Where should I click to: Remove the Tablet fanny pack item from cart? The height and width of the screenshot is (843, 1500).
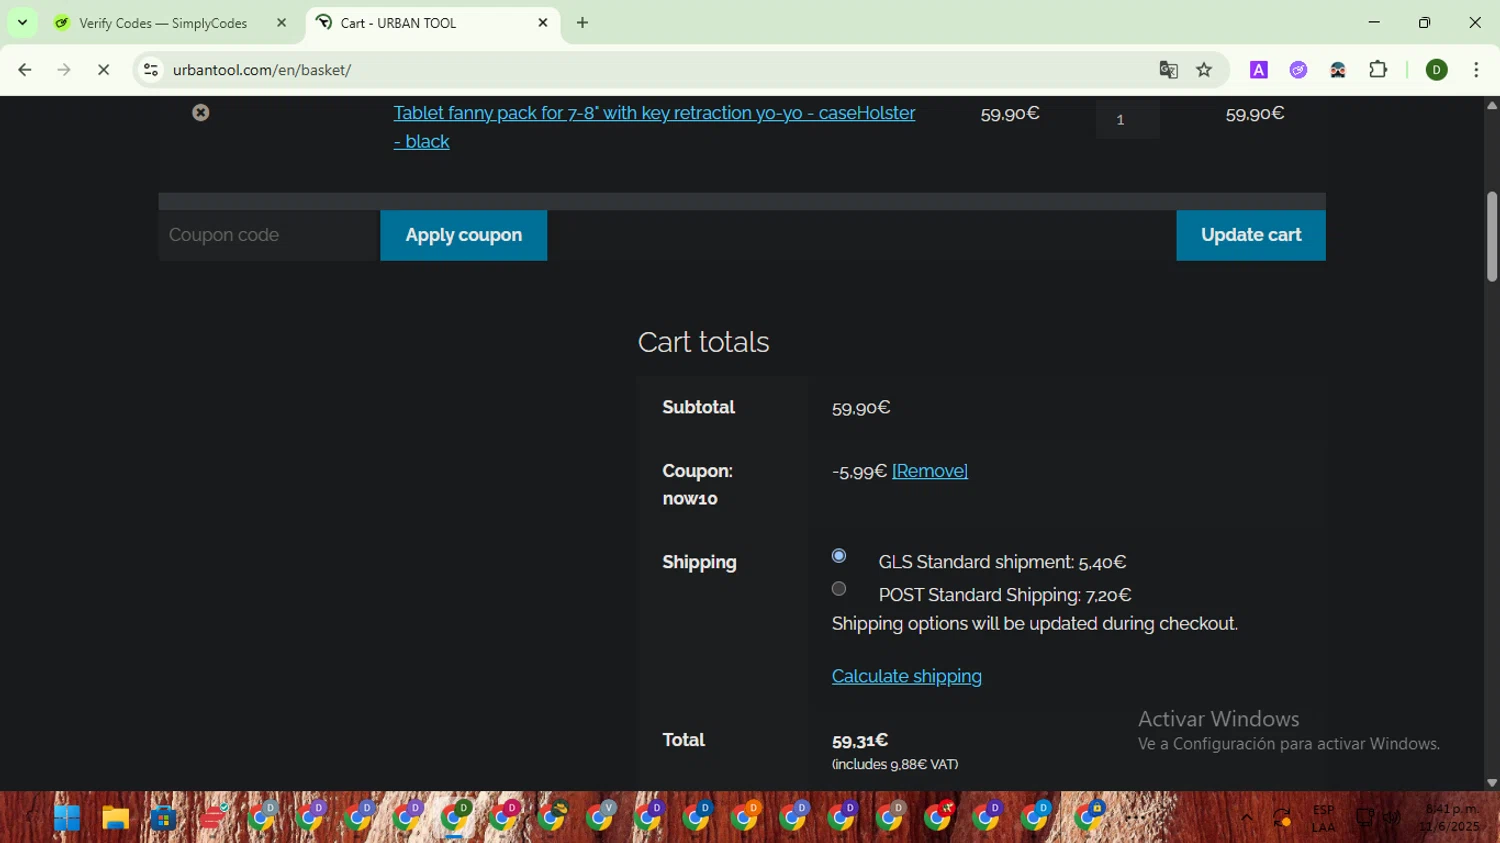click(x=201, y=113)
